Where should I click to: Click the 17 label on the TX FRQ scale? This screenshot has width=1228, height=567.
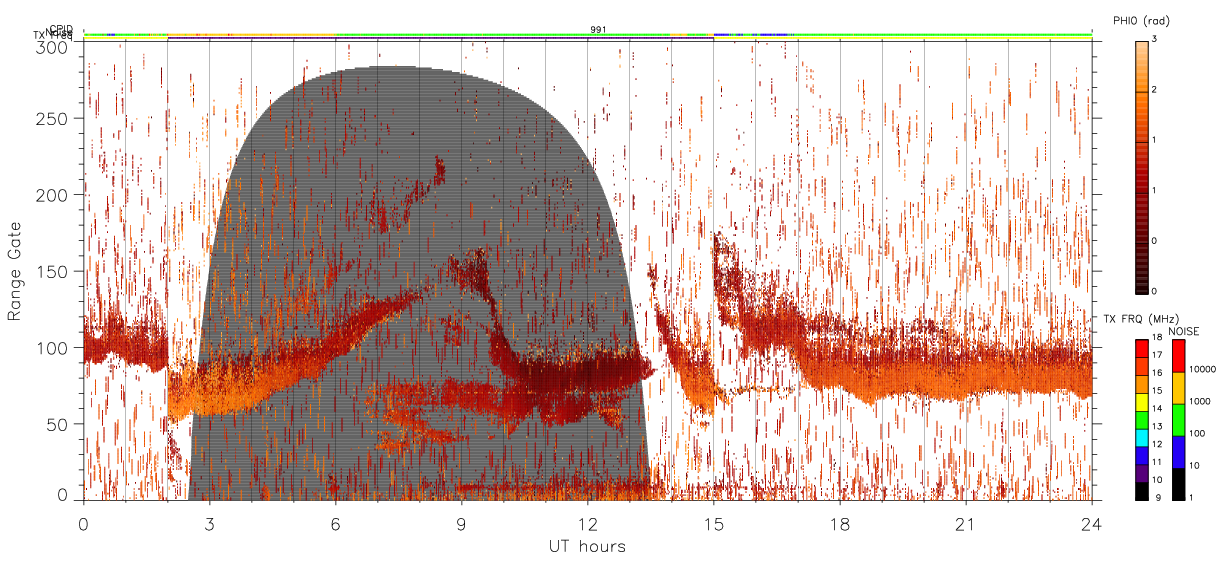click(1158, 354)
